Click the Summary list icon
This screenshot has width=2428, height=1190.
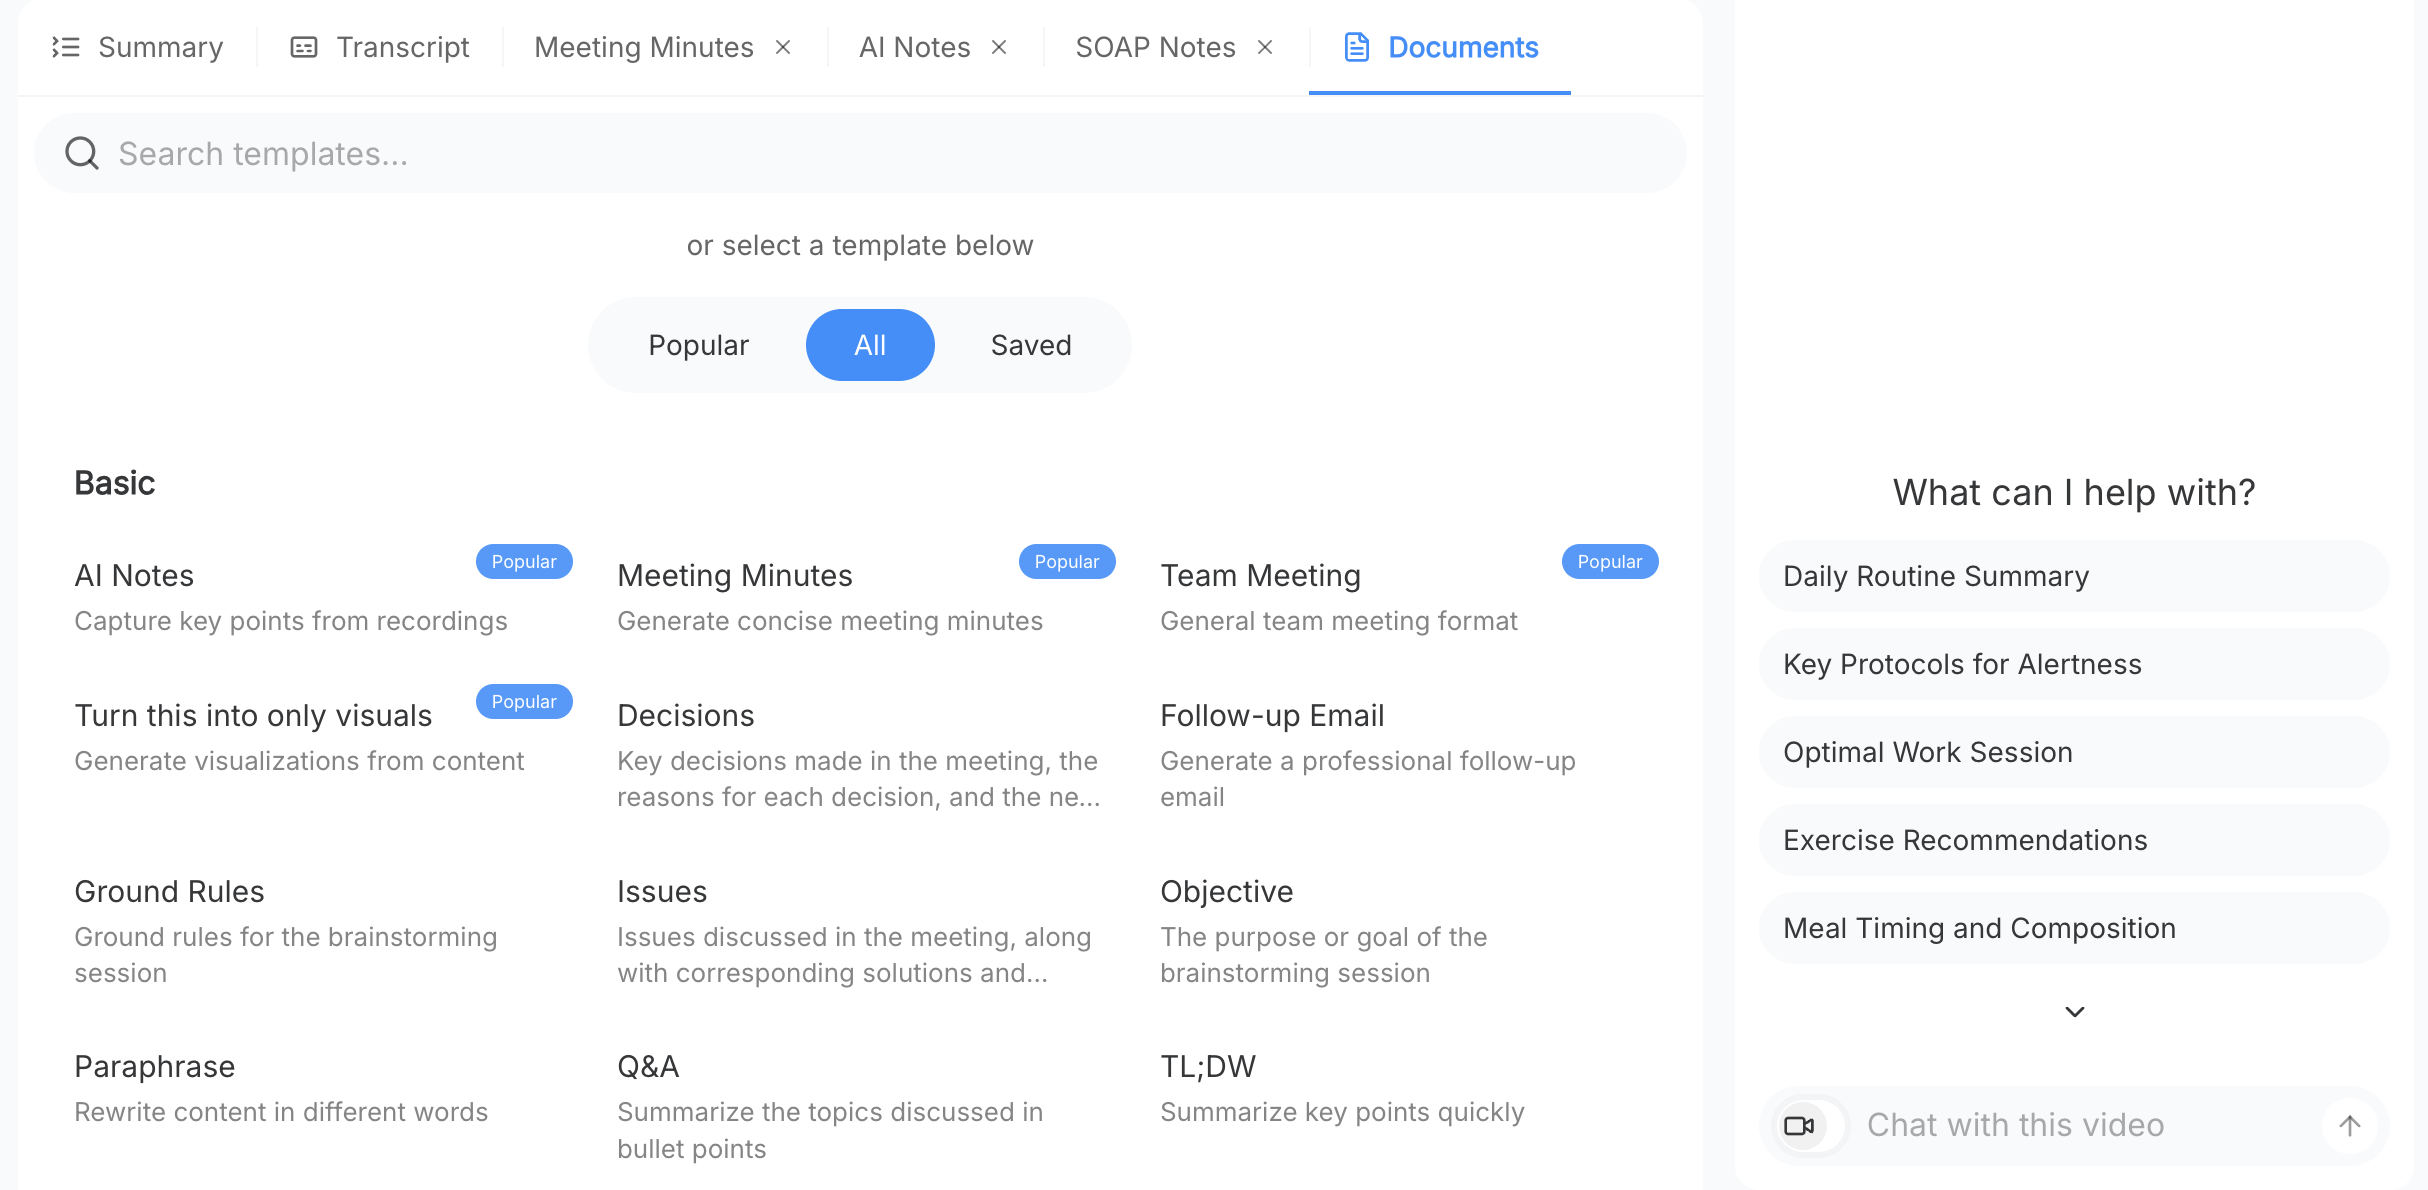coord(66,47)
